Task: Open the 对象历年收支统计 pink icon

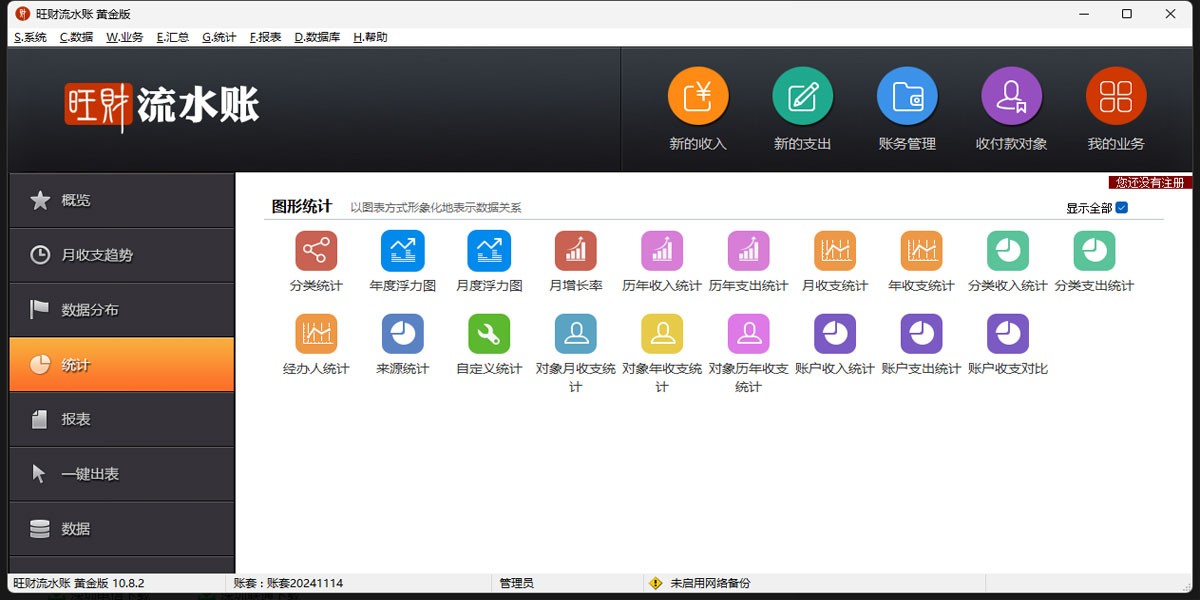Action: 748,334
